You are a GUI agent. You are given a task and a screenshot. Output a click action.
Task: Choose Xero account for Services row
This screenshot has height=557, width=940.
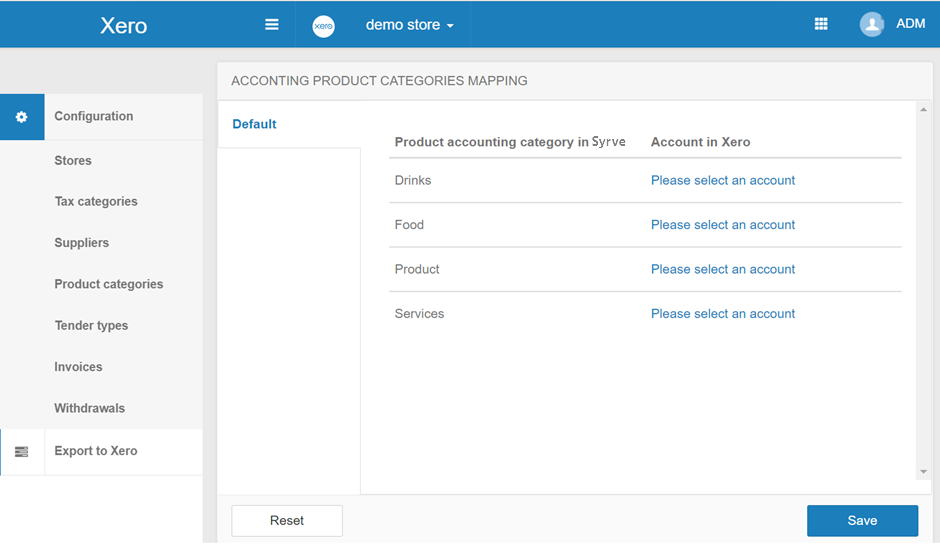[x=722, y=314]
